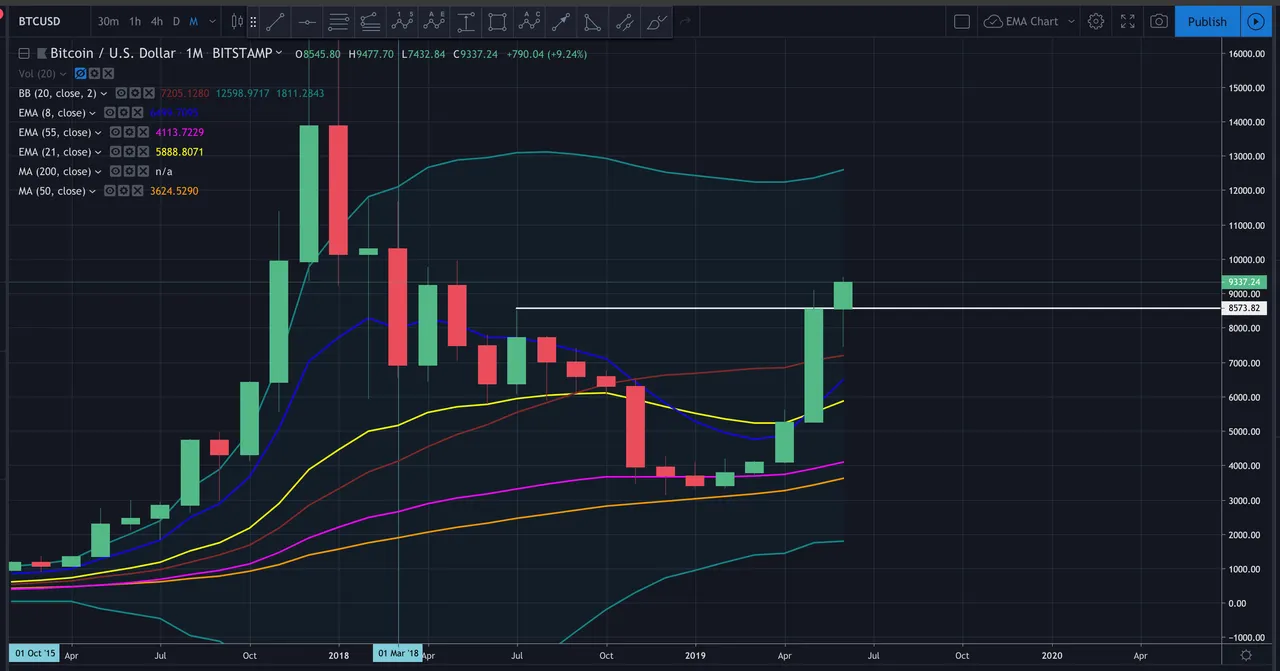Image resolution: width=1280 pixels, height=671 pixels.
Task: Open the EMA (21, close) indicator dropdown
Action: point(97,151)
